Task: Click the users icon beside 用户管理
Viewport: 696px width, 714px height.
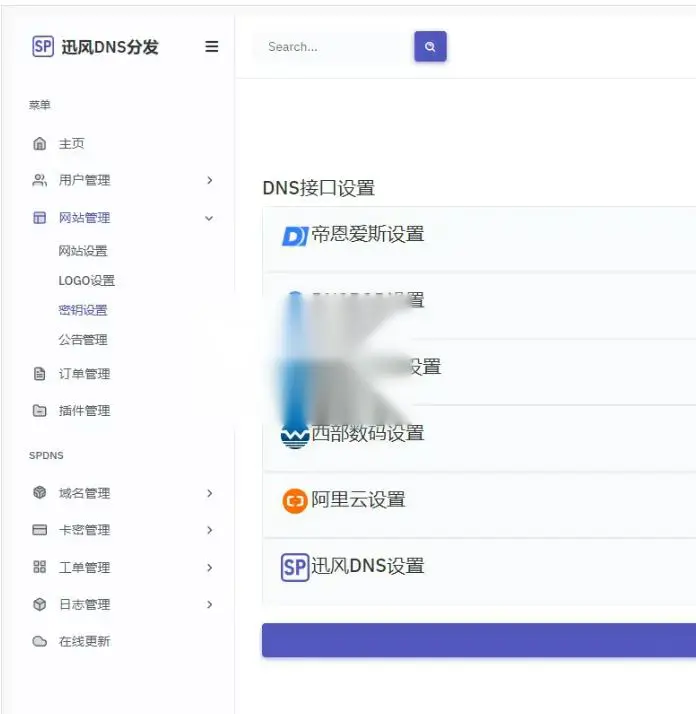Action: click(x=40, y=180)
